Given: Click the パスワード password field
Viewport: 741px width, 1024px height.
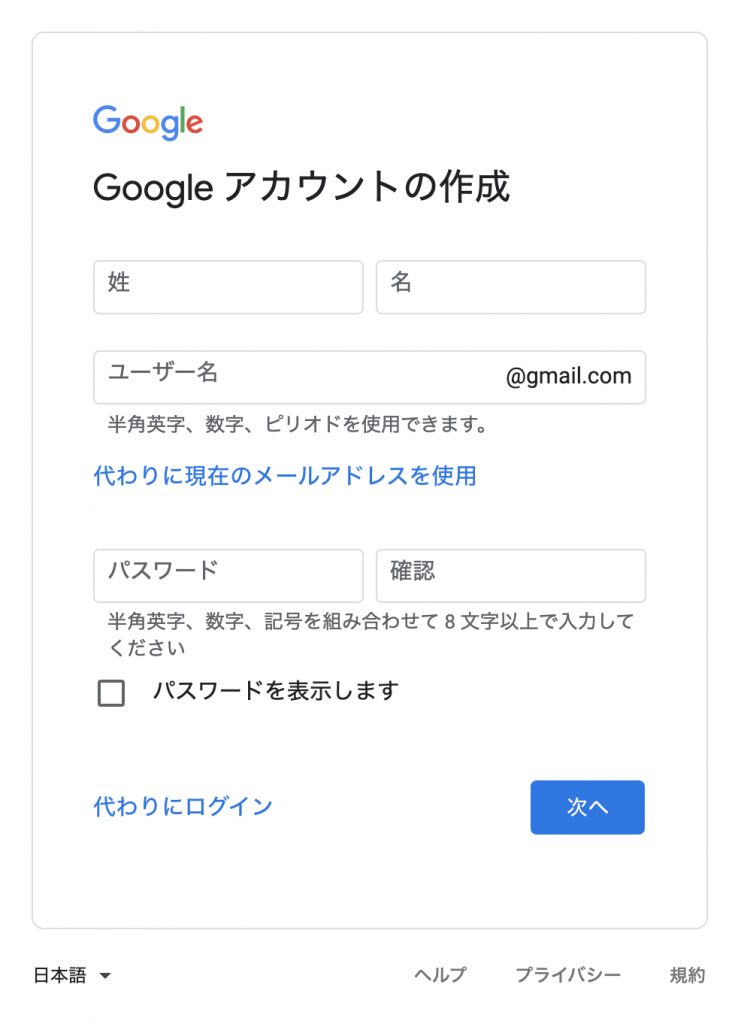Looking at the screenshot, I should pyautogui.click(x=228, y=576).
